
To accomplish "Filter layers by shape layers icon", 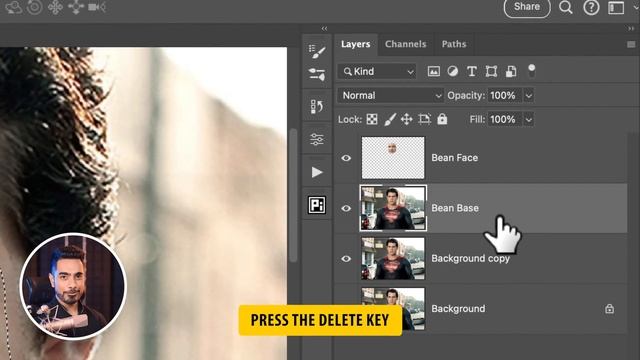I will [x=491, y=71].
